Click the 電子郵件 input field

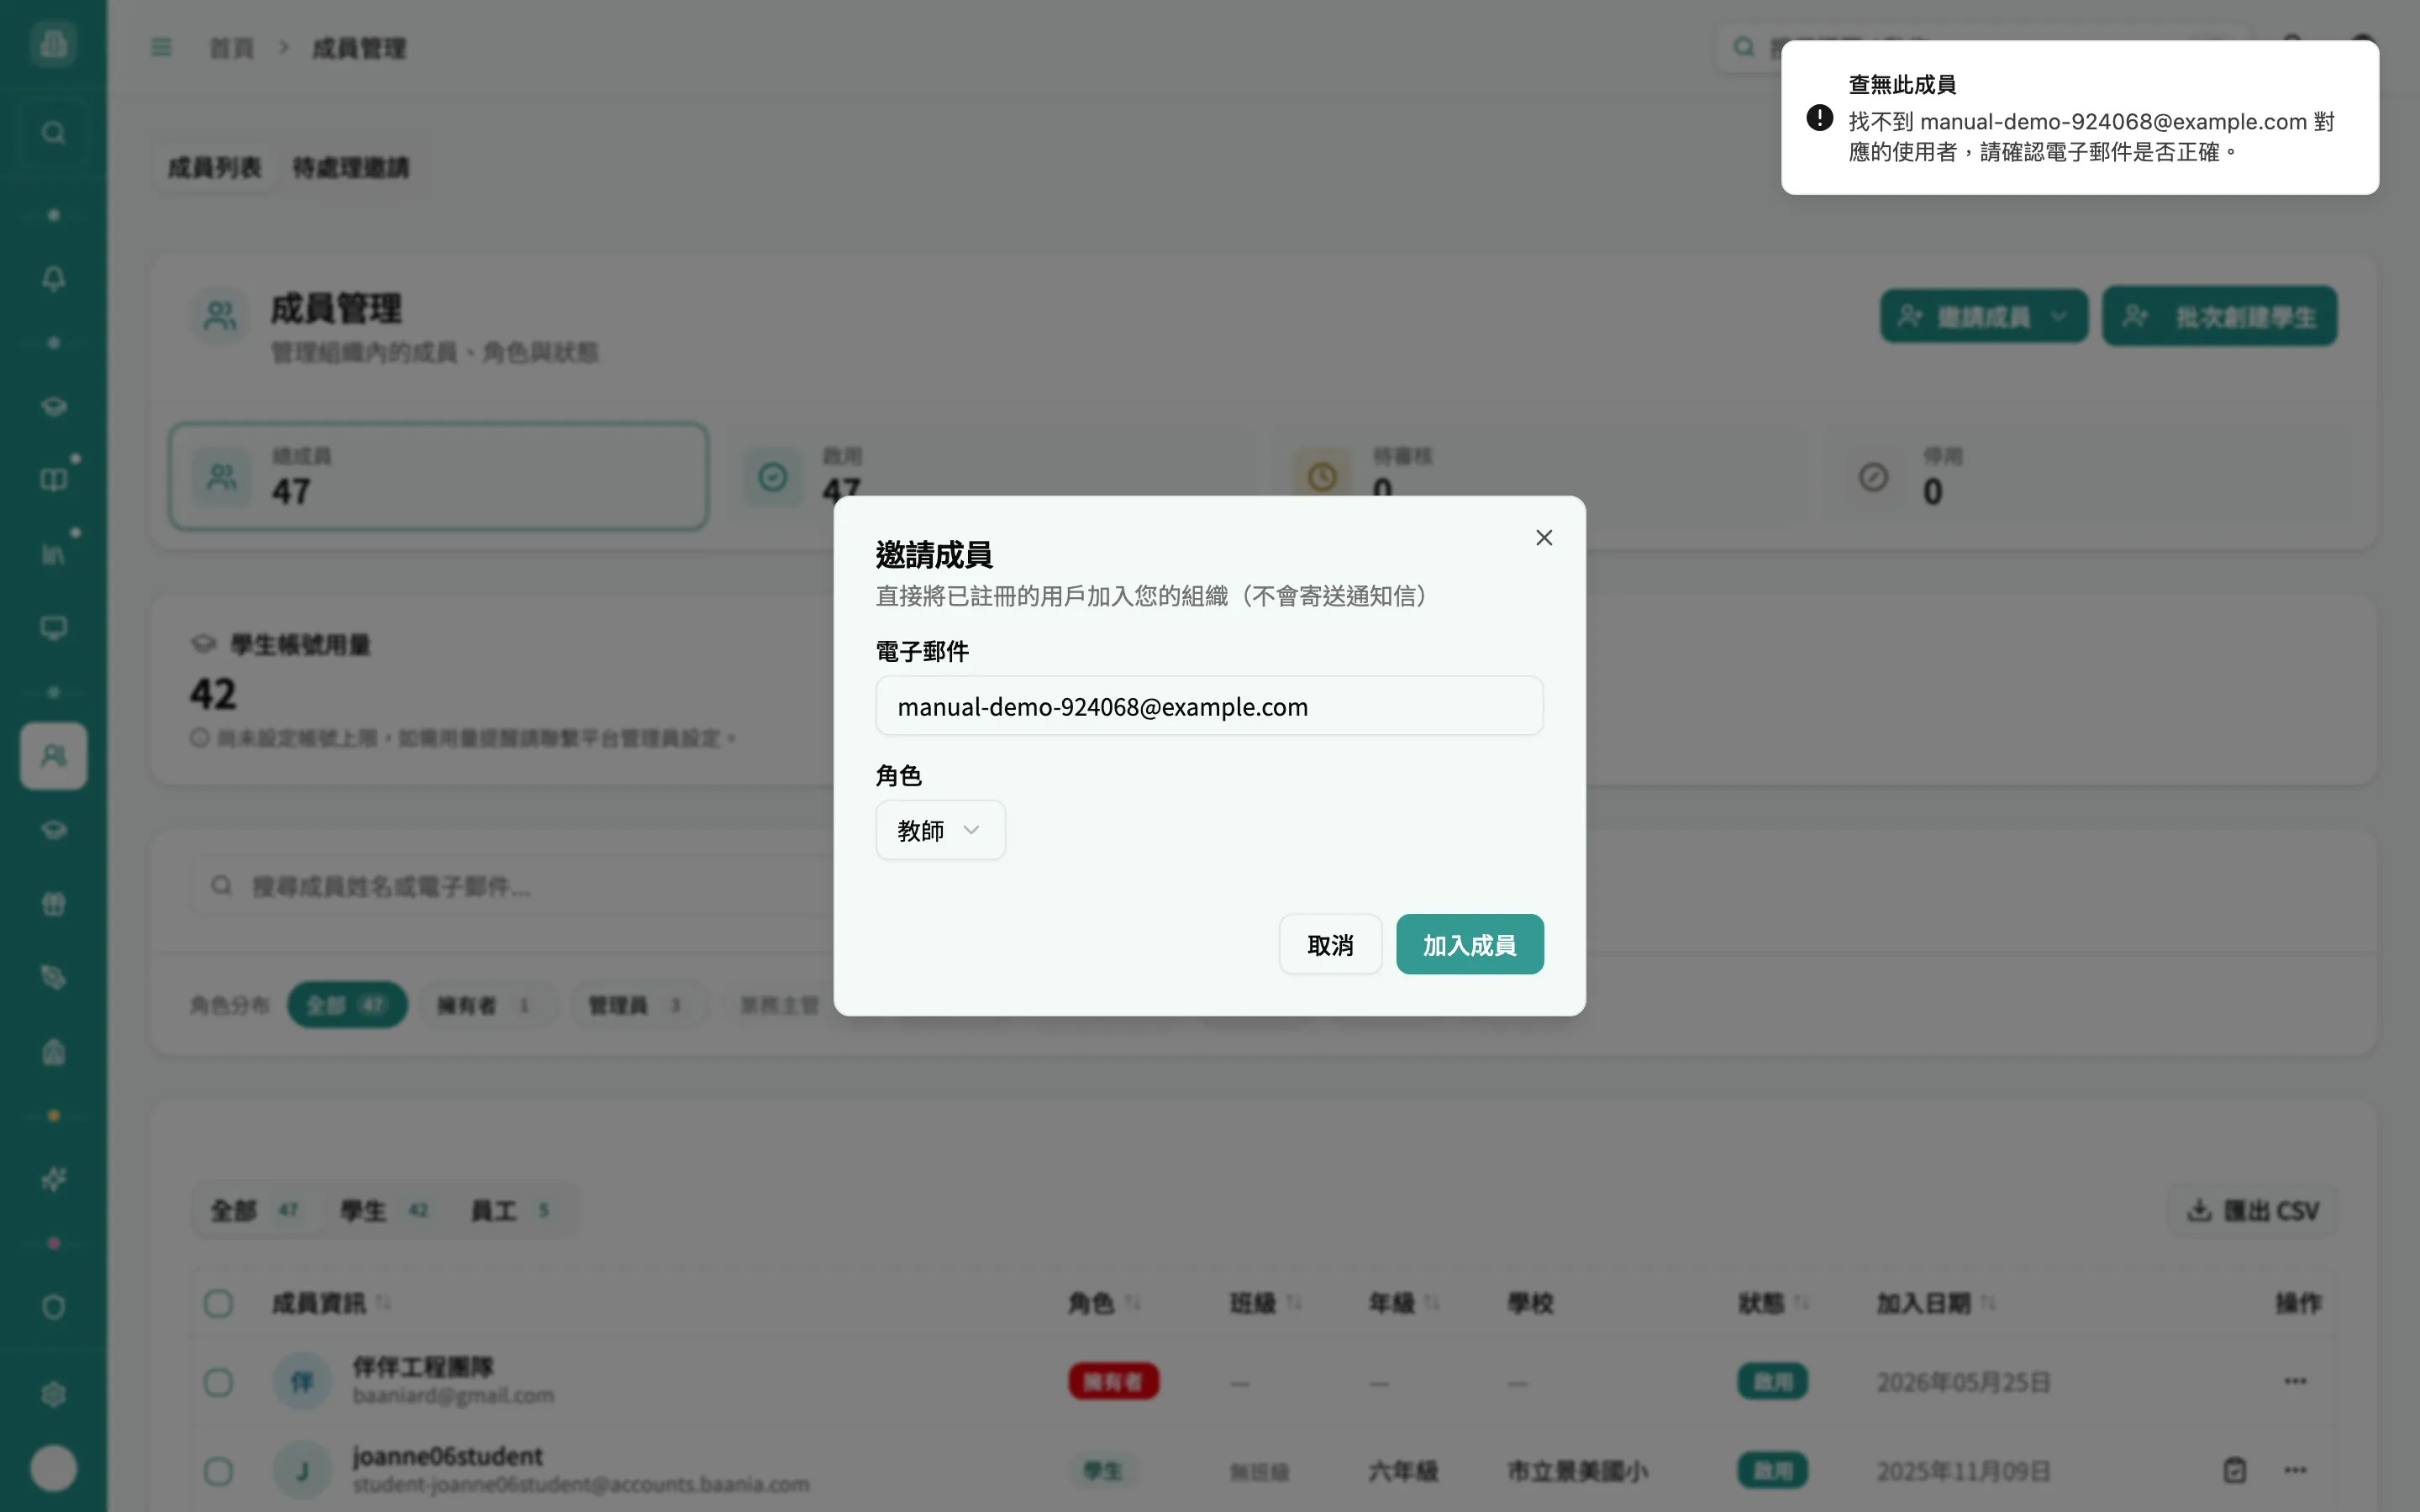pos(1209,706)
